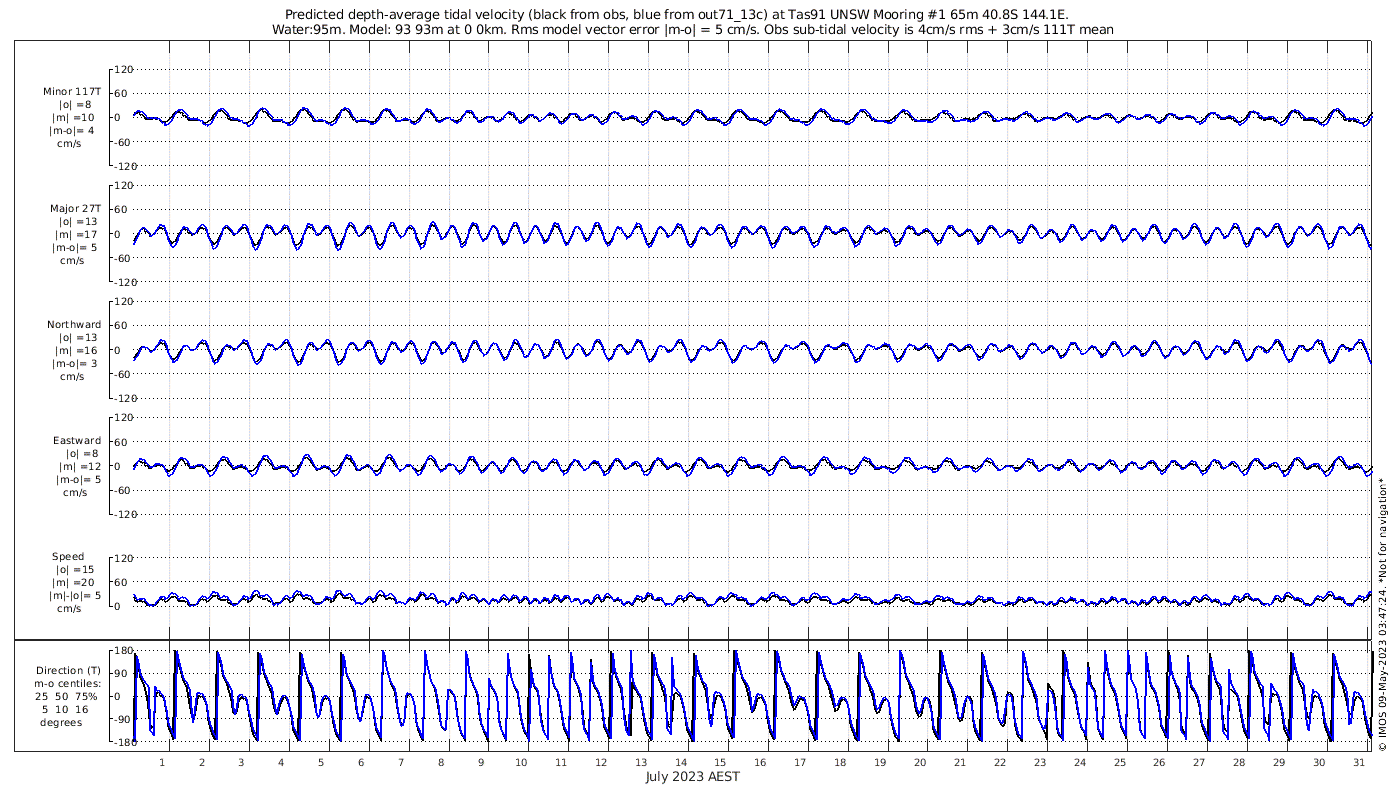
Task: Click day 15 tick label on x-axis
Action: pyautogui.click(x=720, y=762)
